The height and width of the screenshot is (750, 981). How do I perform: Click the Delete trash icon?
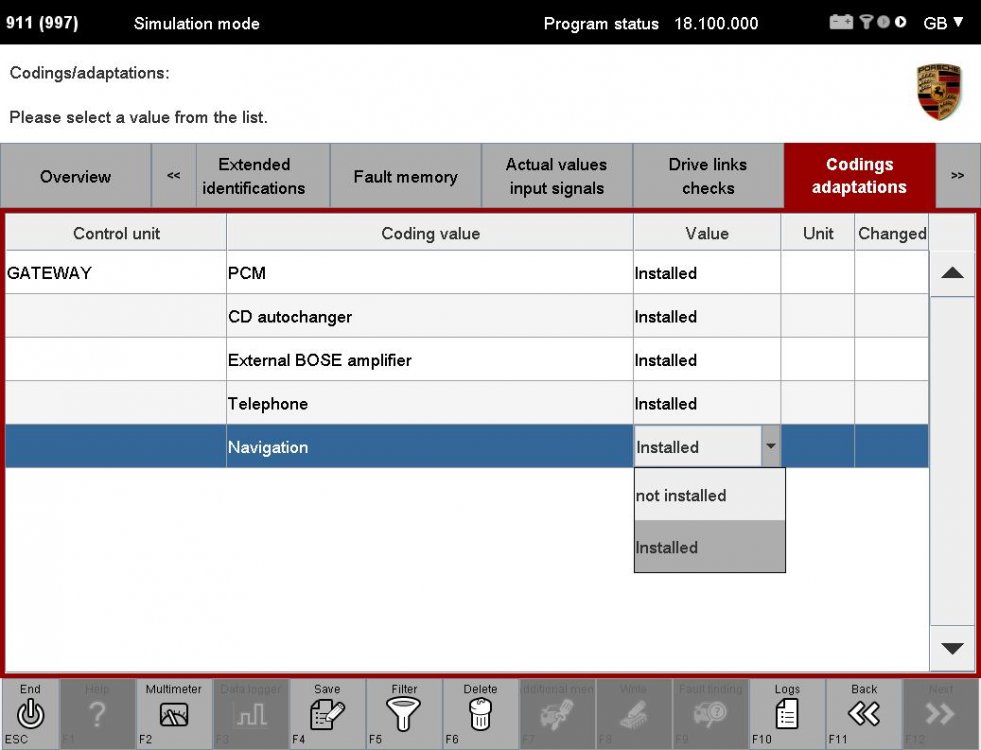click(480, 713)
